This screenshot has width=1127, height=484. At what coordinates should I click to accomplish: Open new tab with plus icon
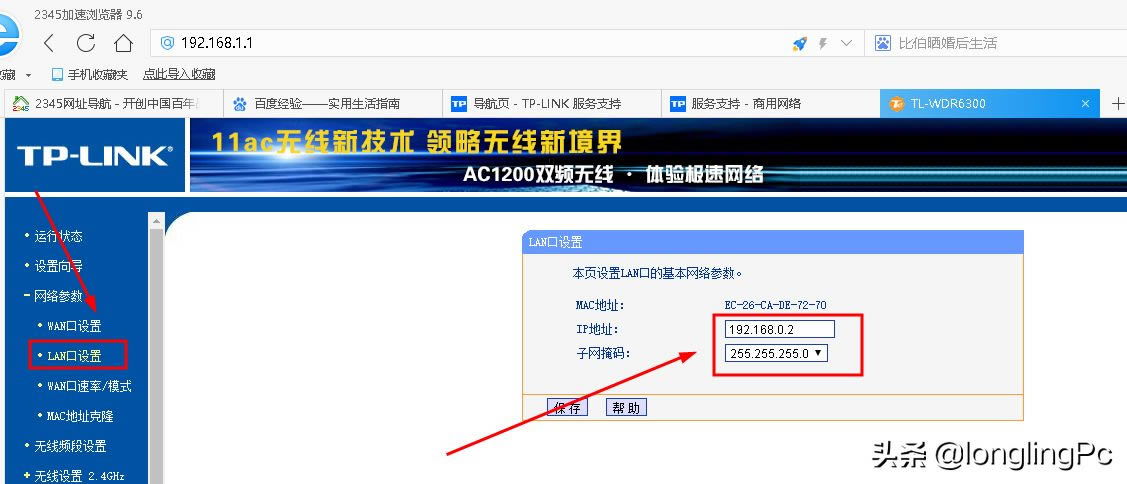(1118, 104)
